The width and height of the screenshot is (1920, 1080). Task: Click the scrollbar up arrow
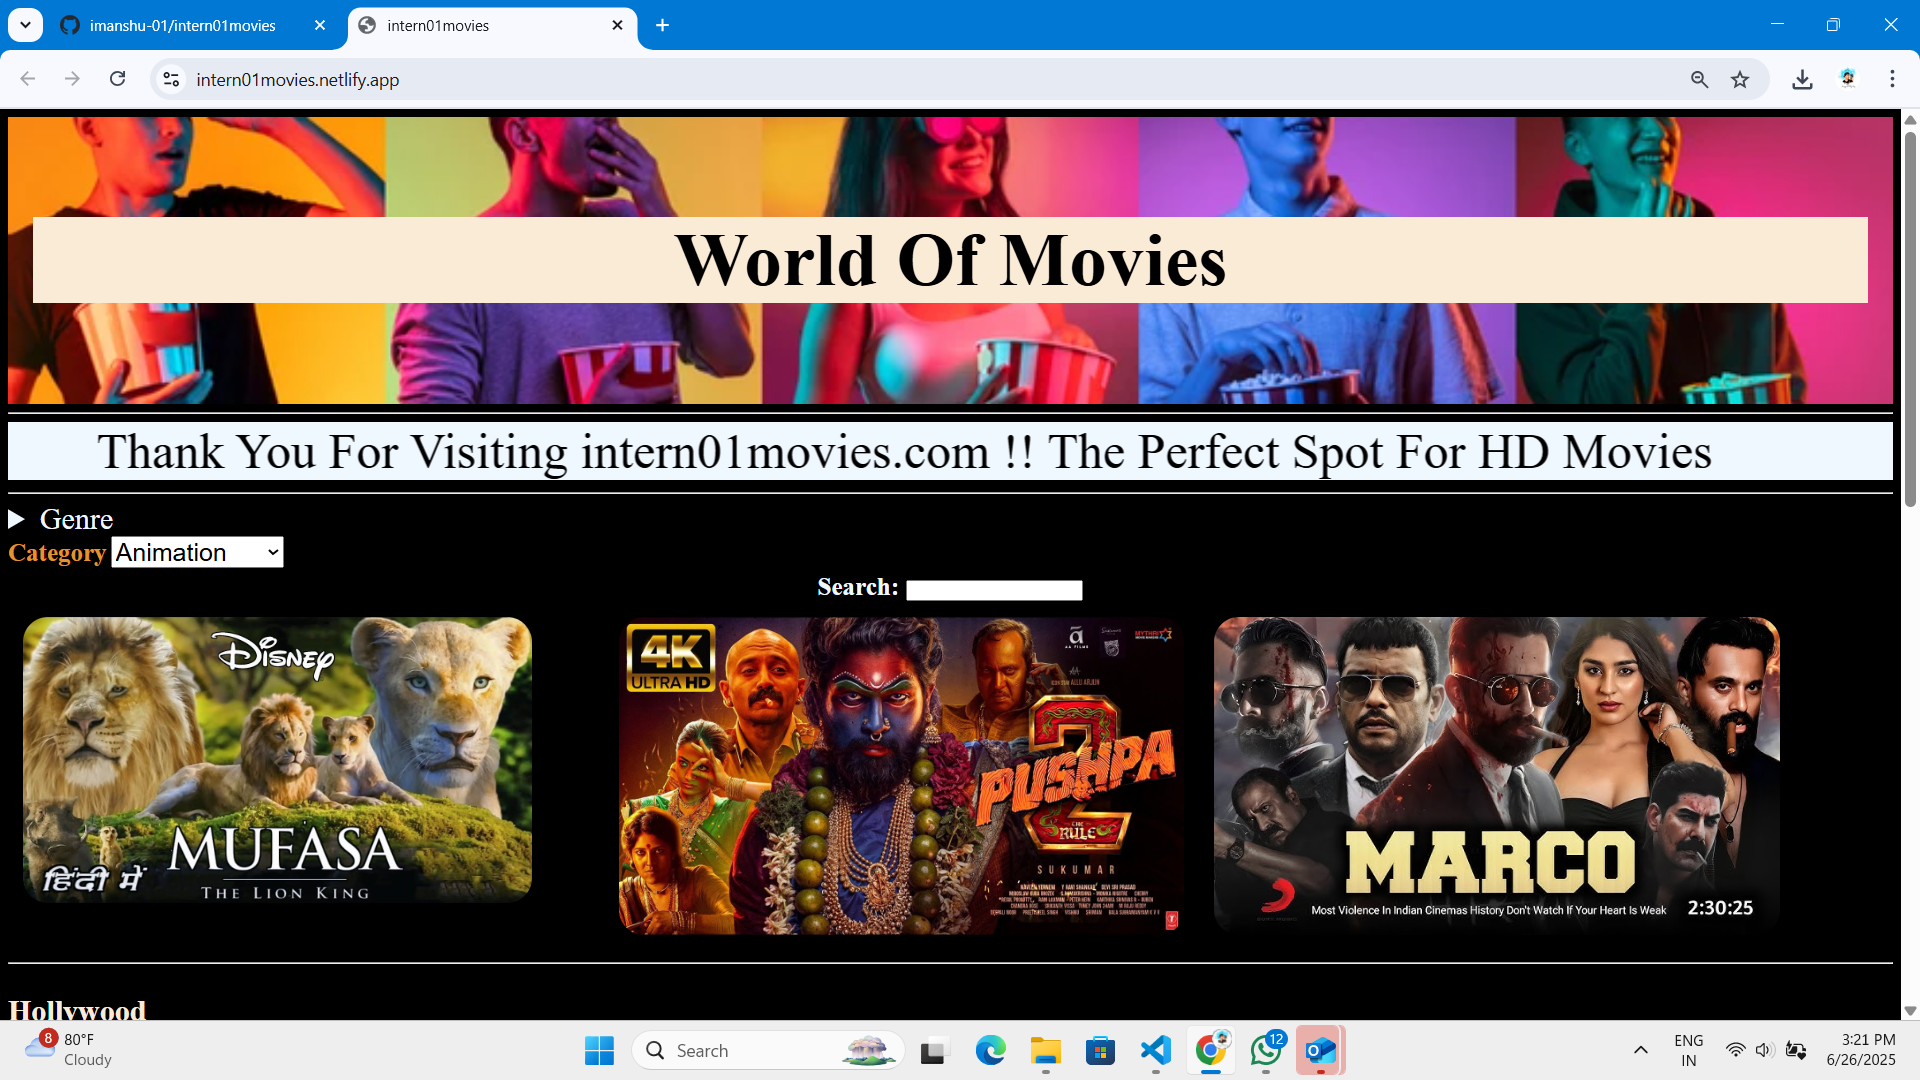coord(1910,120)
